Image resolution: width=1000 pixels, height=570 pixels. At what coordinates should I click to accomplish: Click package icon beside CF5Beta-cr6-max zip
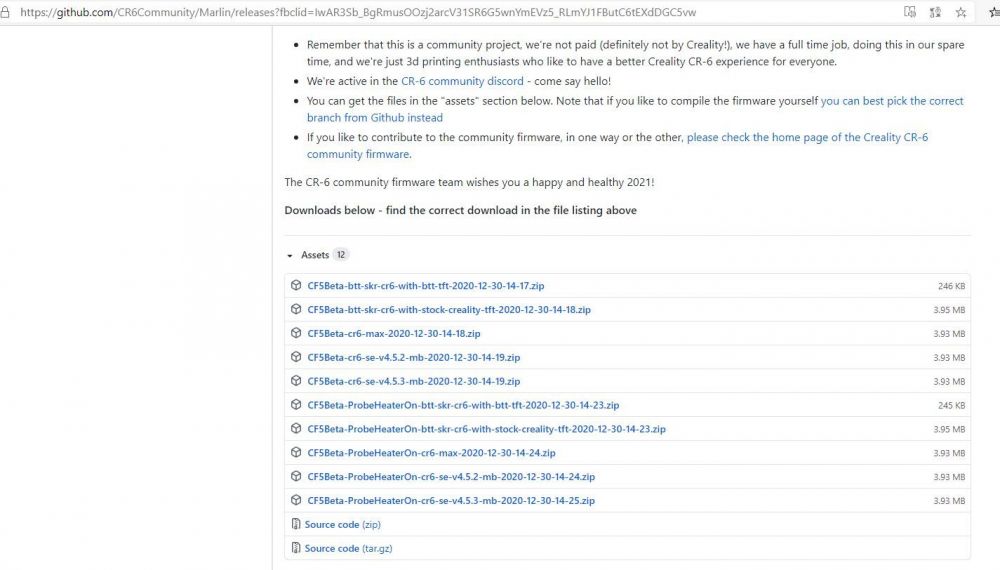pyautogui.click(x=296, y=333)
